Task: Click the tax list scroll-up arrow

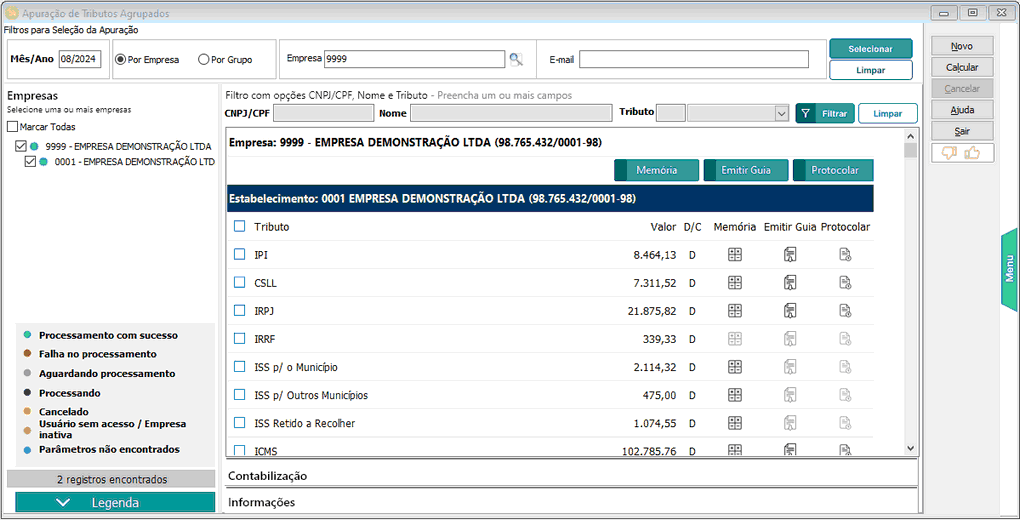Action: click(x=910, y=136)
